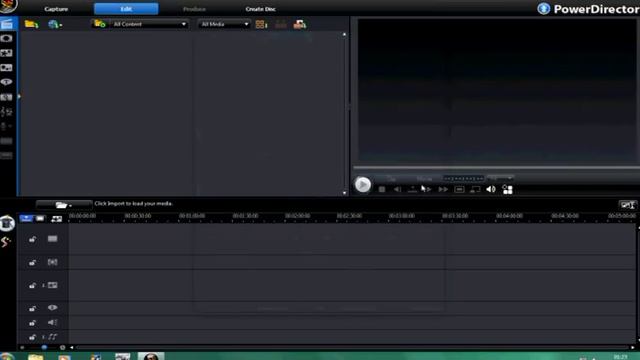Image resolution: width=640 pixels, height=360 pixels.
Task: Click the library menu icon with arrow
Action: click(x=300, y=24)
